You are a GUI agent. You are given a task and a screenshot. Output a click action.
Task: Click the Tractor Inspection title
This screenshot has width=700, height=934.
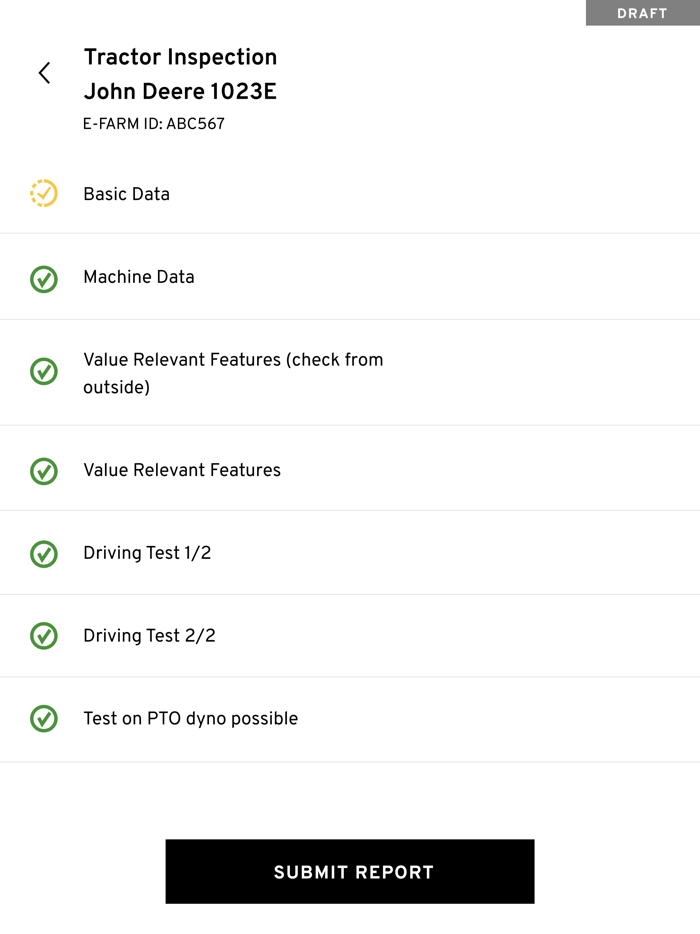point(180,57)
